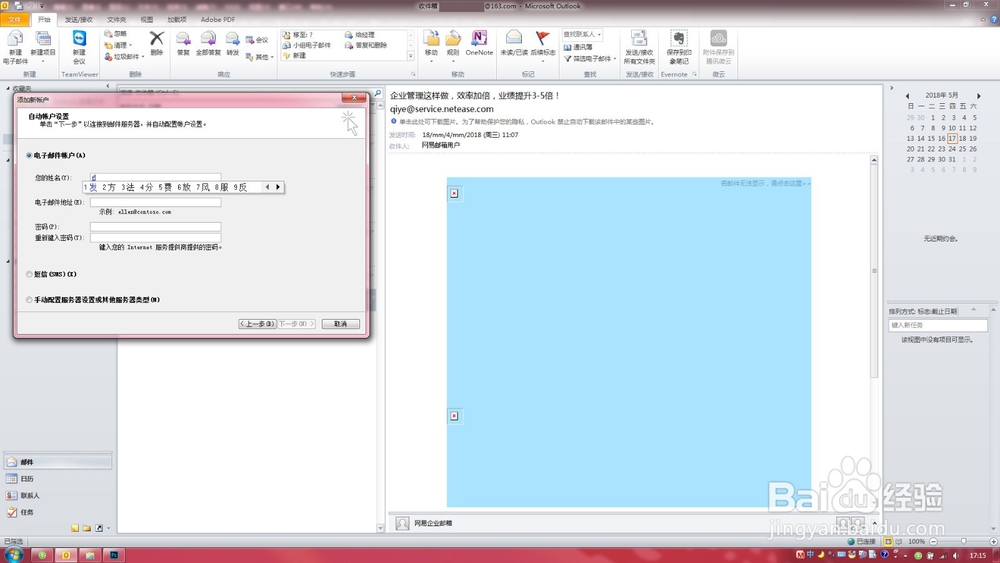Screen dimensions: 1000x563
Task: Open the 新建项目 (New Items) button
Action: (43, 47)
